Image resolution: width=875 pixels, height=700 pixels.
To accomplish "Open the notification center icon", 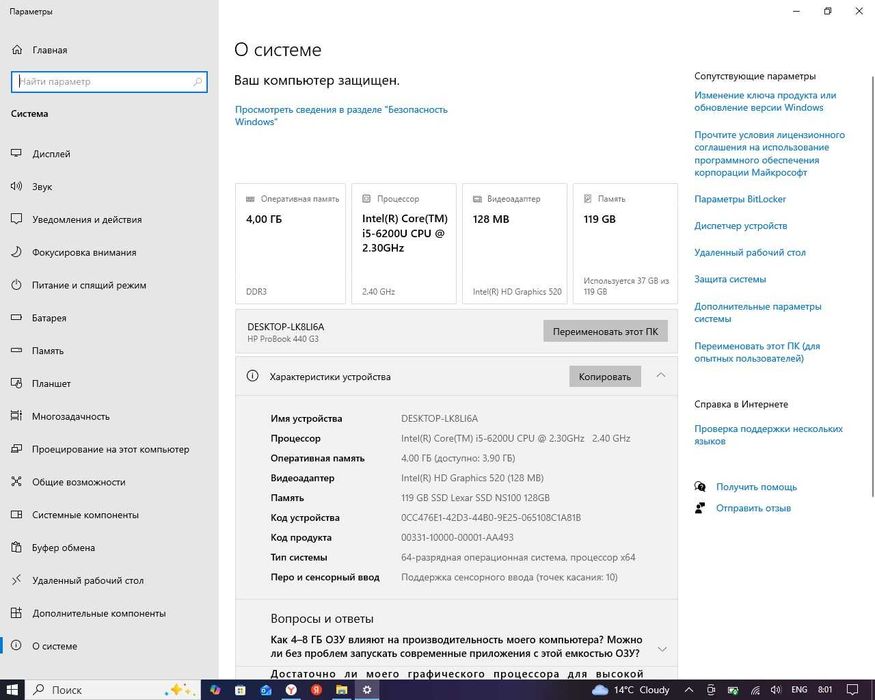I will click(852, 690).
